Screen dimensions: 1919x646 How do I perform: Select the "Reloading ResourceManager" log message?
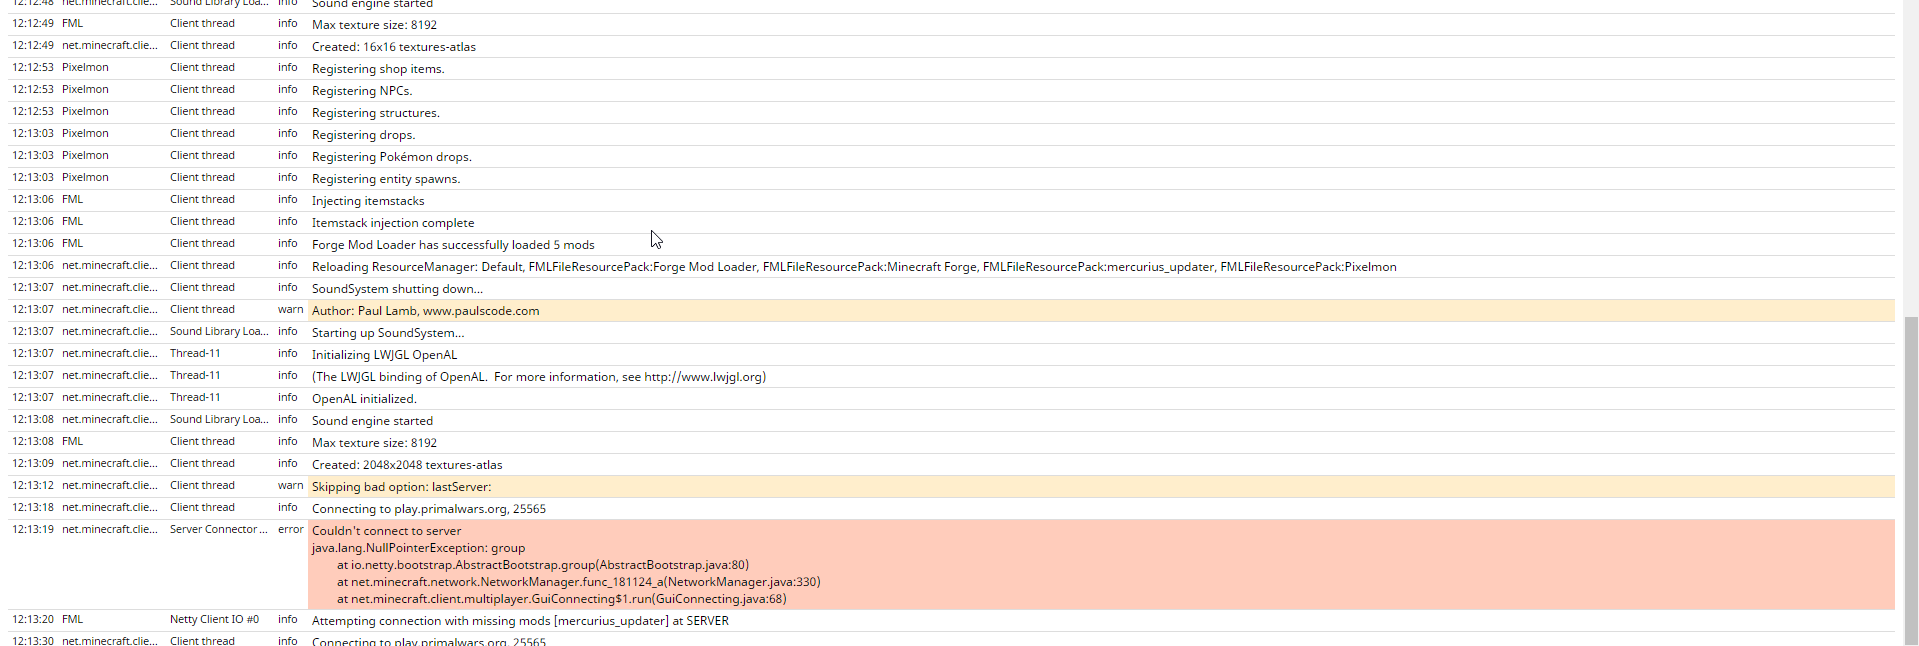(x=853, y=267)
